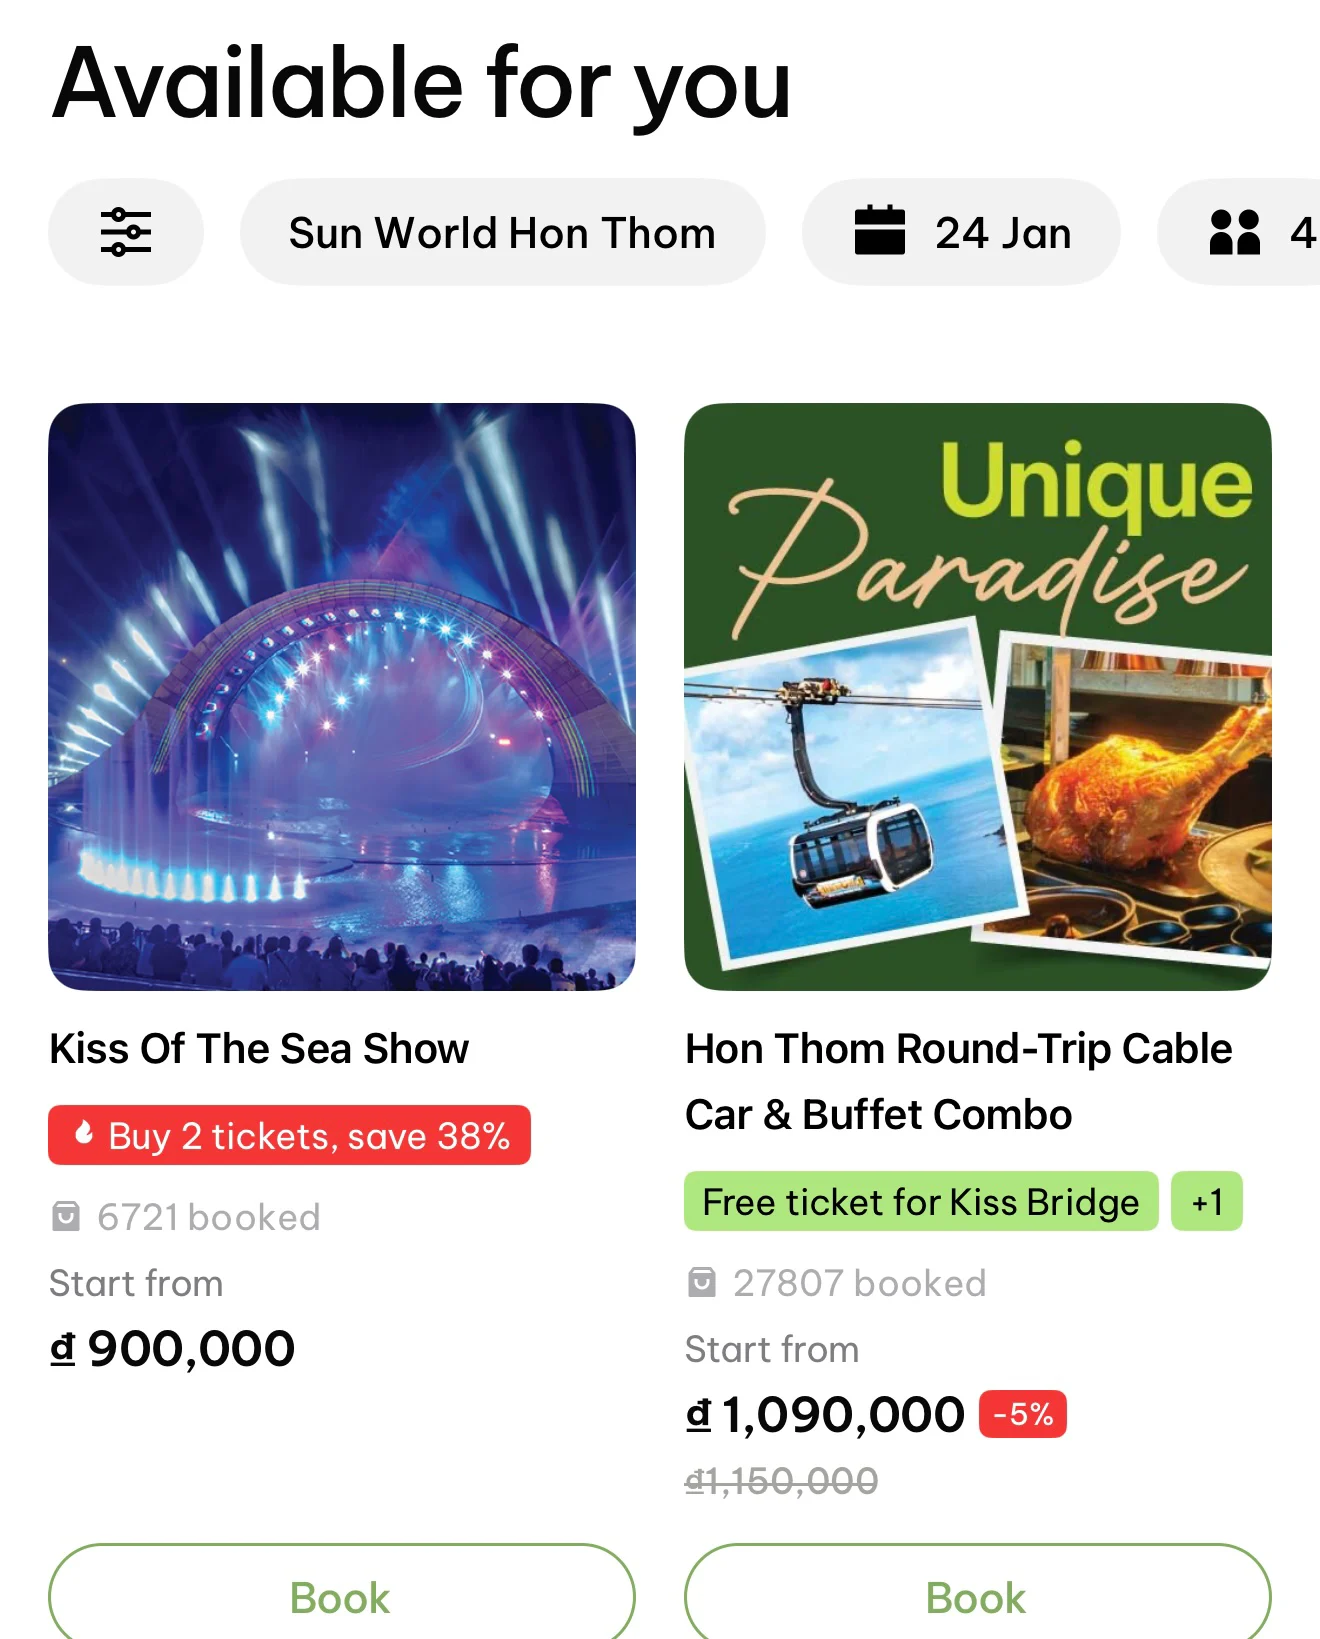Open the Kiss Of The Sea Show title
1320x1639 pixels.
point(259,1049)
